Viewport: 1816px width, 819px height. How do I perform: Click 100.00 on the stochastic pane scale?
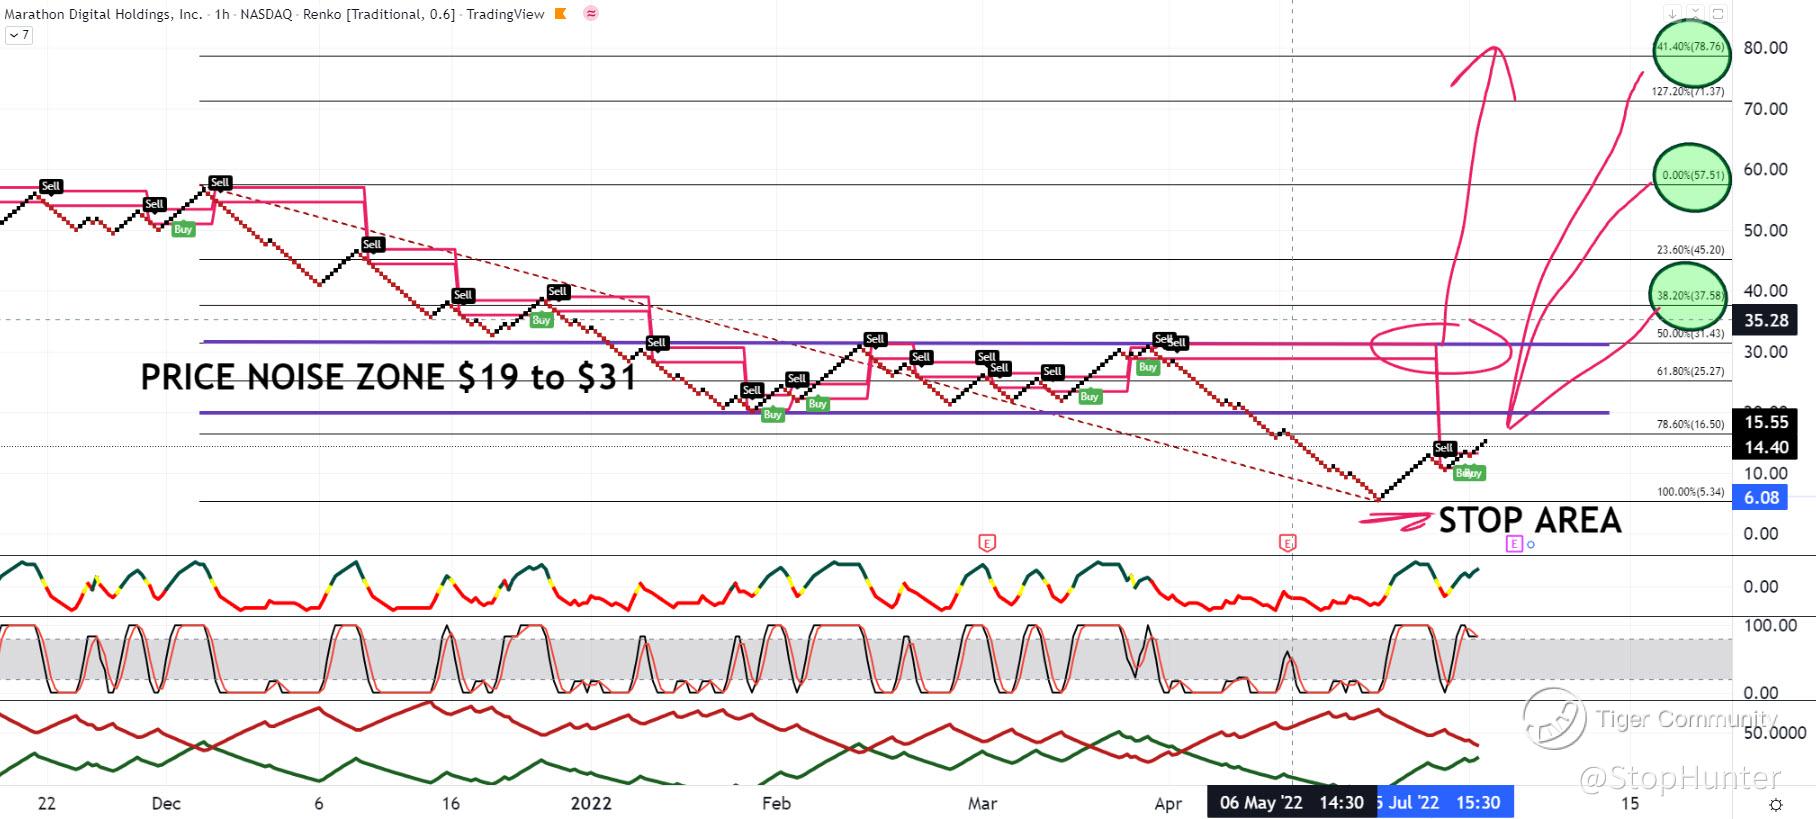click(x=1770, y=626)
